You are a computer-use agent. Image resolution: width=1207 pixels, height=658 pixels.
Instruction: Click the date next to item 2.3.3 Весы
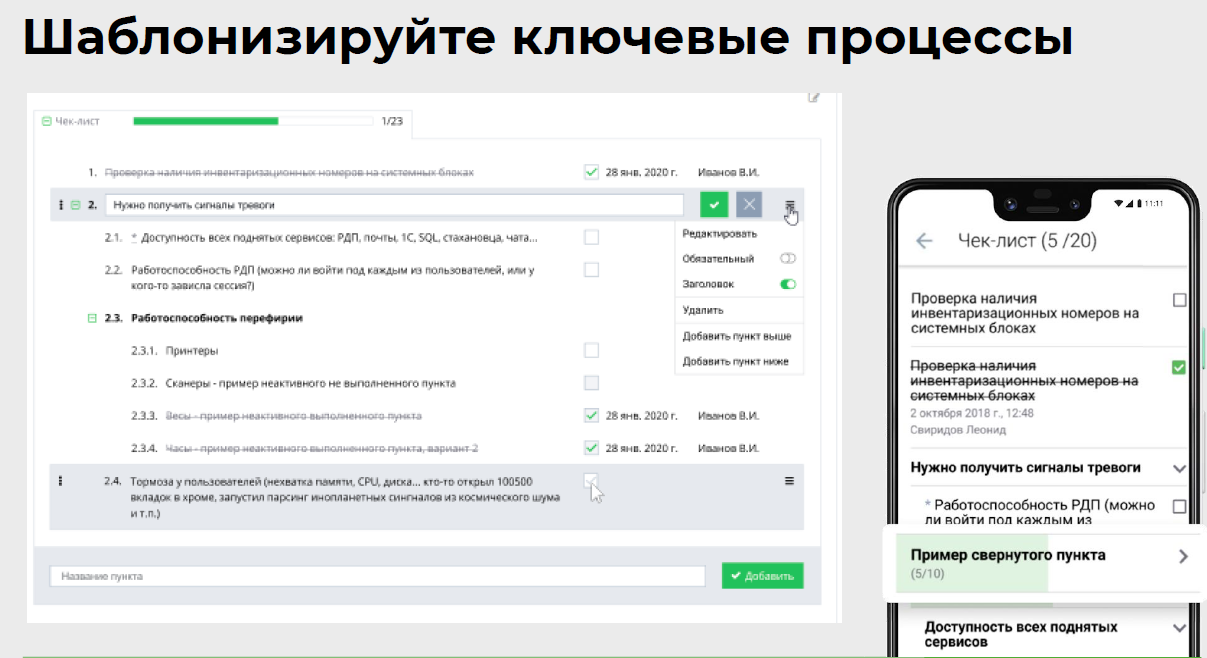[x=642, y=415]
